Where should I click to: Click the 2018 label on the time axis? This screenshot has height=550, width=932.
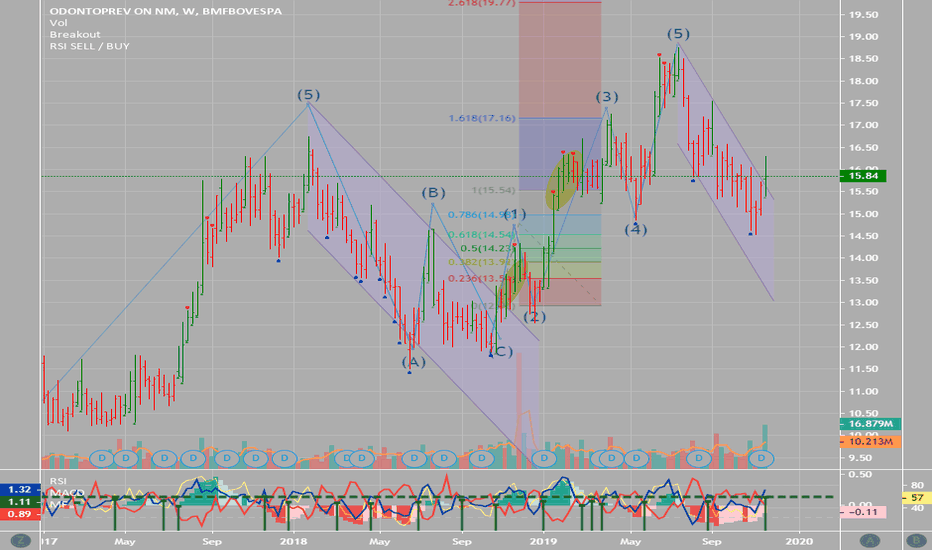point(293,541)
